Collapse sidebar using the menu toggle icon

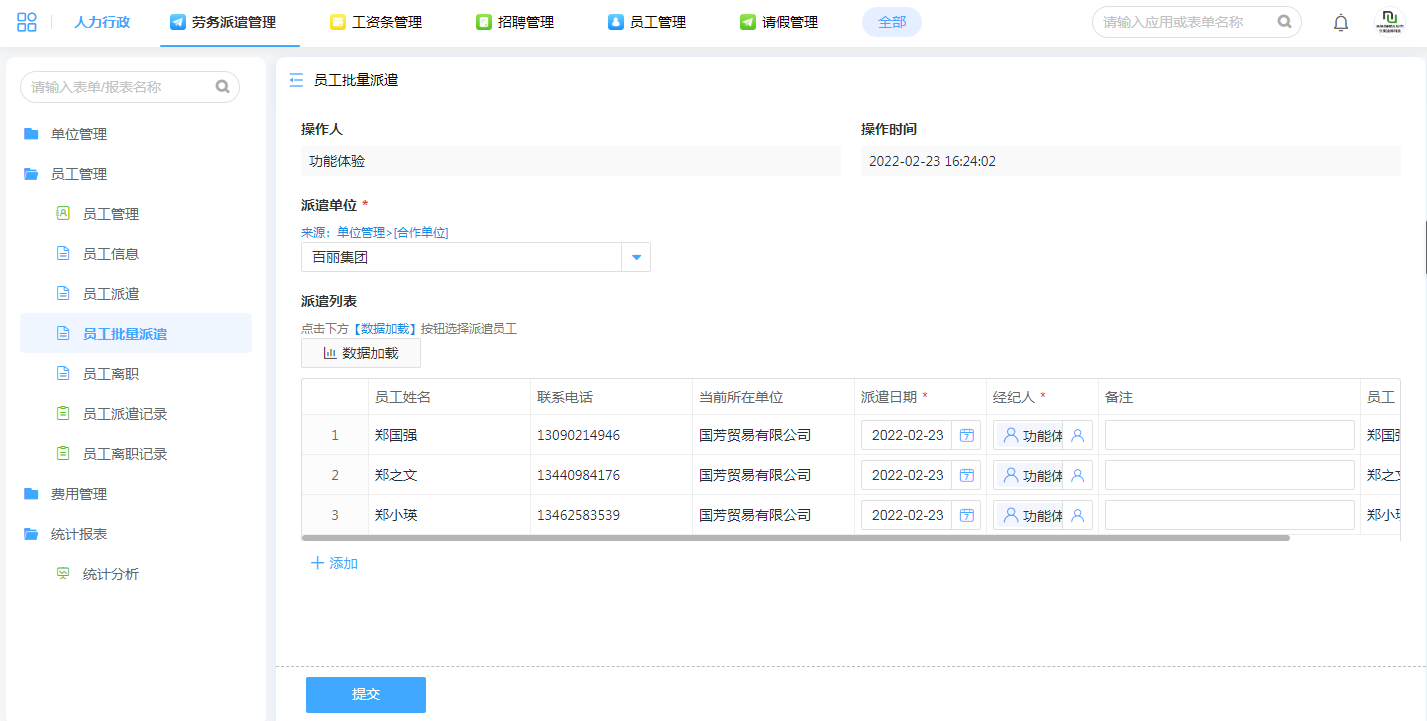(x=296, y=80)
